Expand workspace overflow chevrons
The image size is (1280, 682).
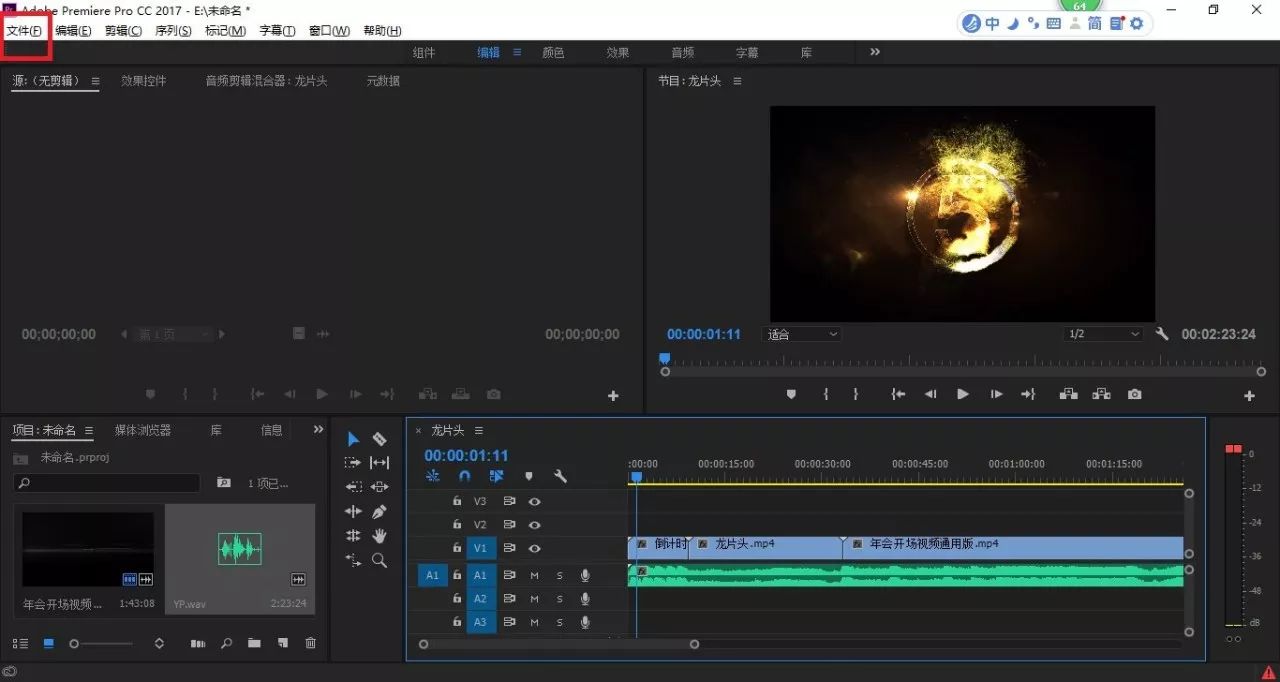click(875, 52)
